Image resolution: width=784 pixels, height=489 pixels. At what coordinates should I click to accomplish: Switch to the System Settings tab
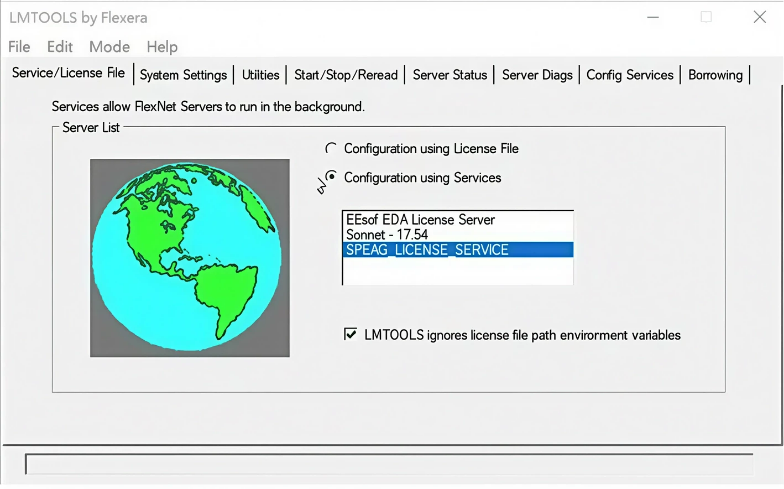183,75
